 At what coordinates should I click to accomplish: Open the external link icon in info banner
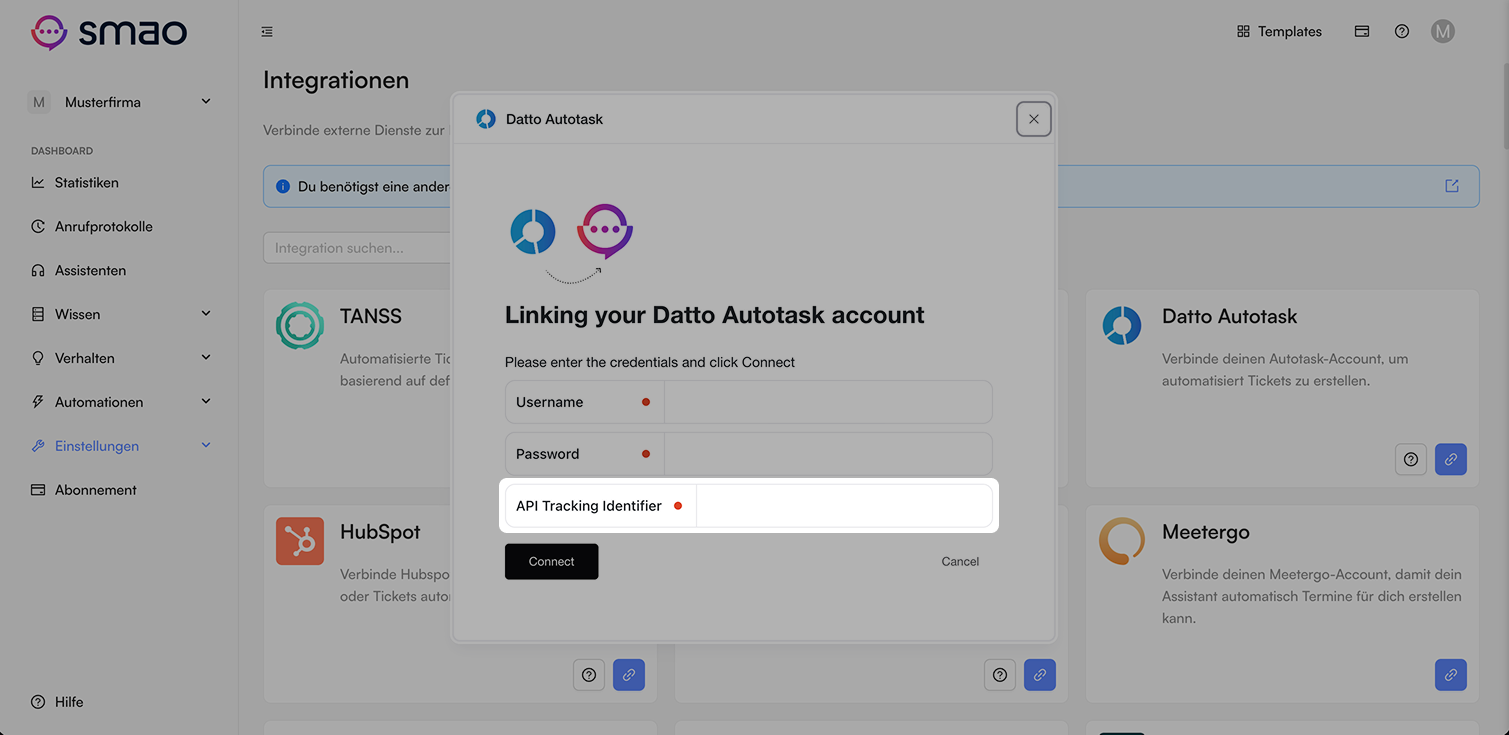(x=1452, y=186)
